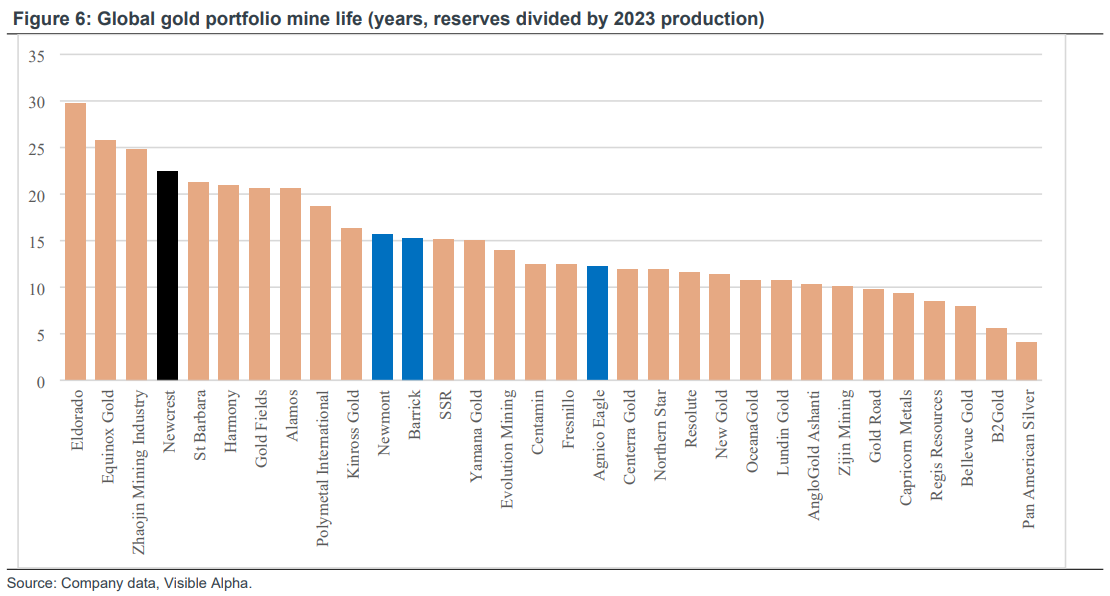The height and width of the screenshot is (596, 1110).
Task: Click the '15' y-axis tick label
Action: [x=37, y=242]
